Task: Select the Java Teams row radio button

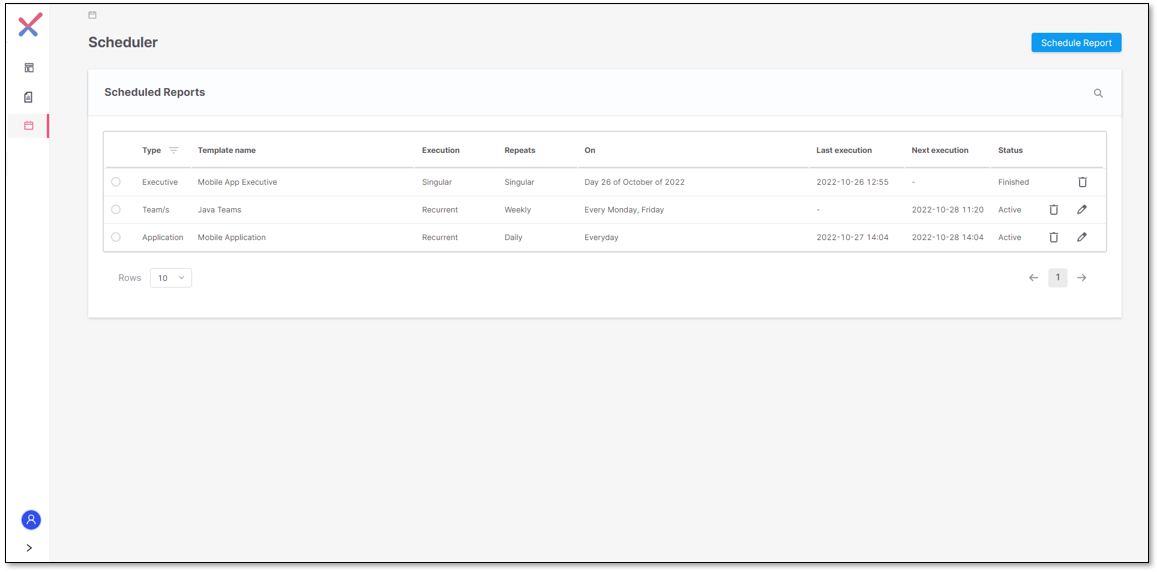Action: (116, 210)
